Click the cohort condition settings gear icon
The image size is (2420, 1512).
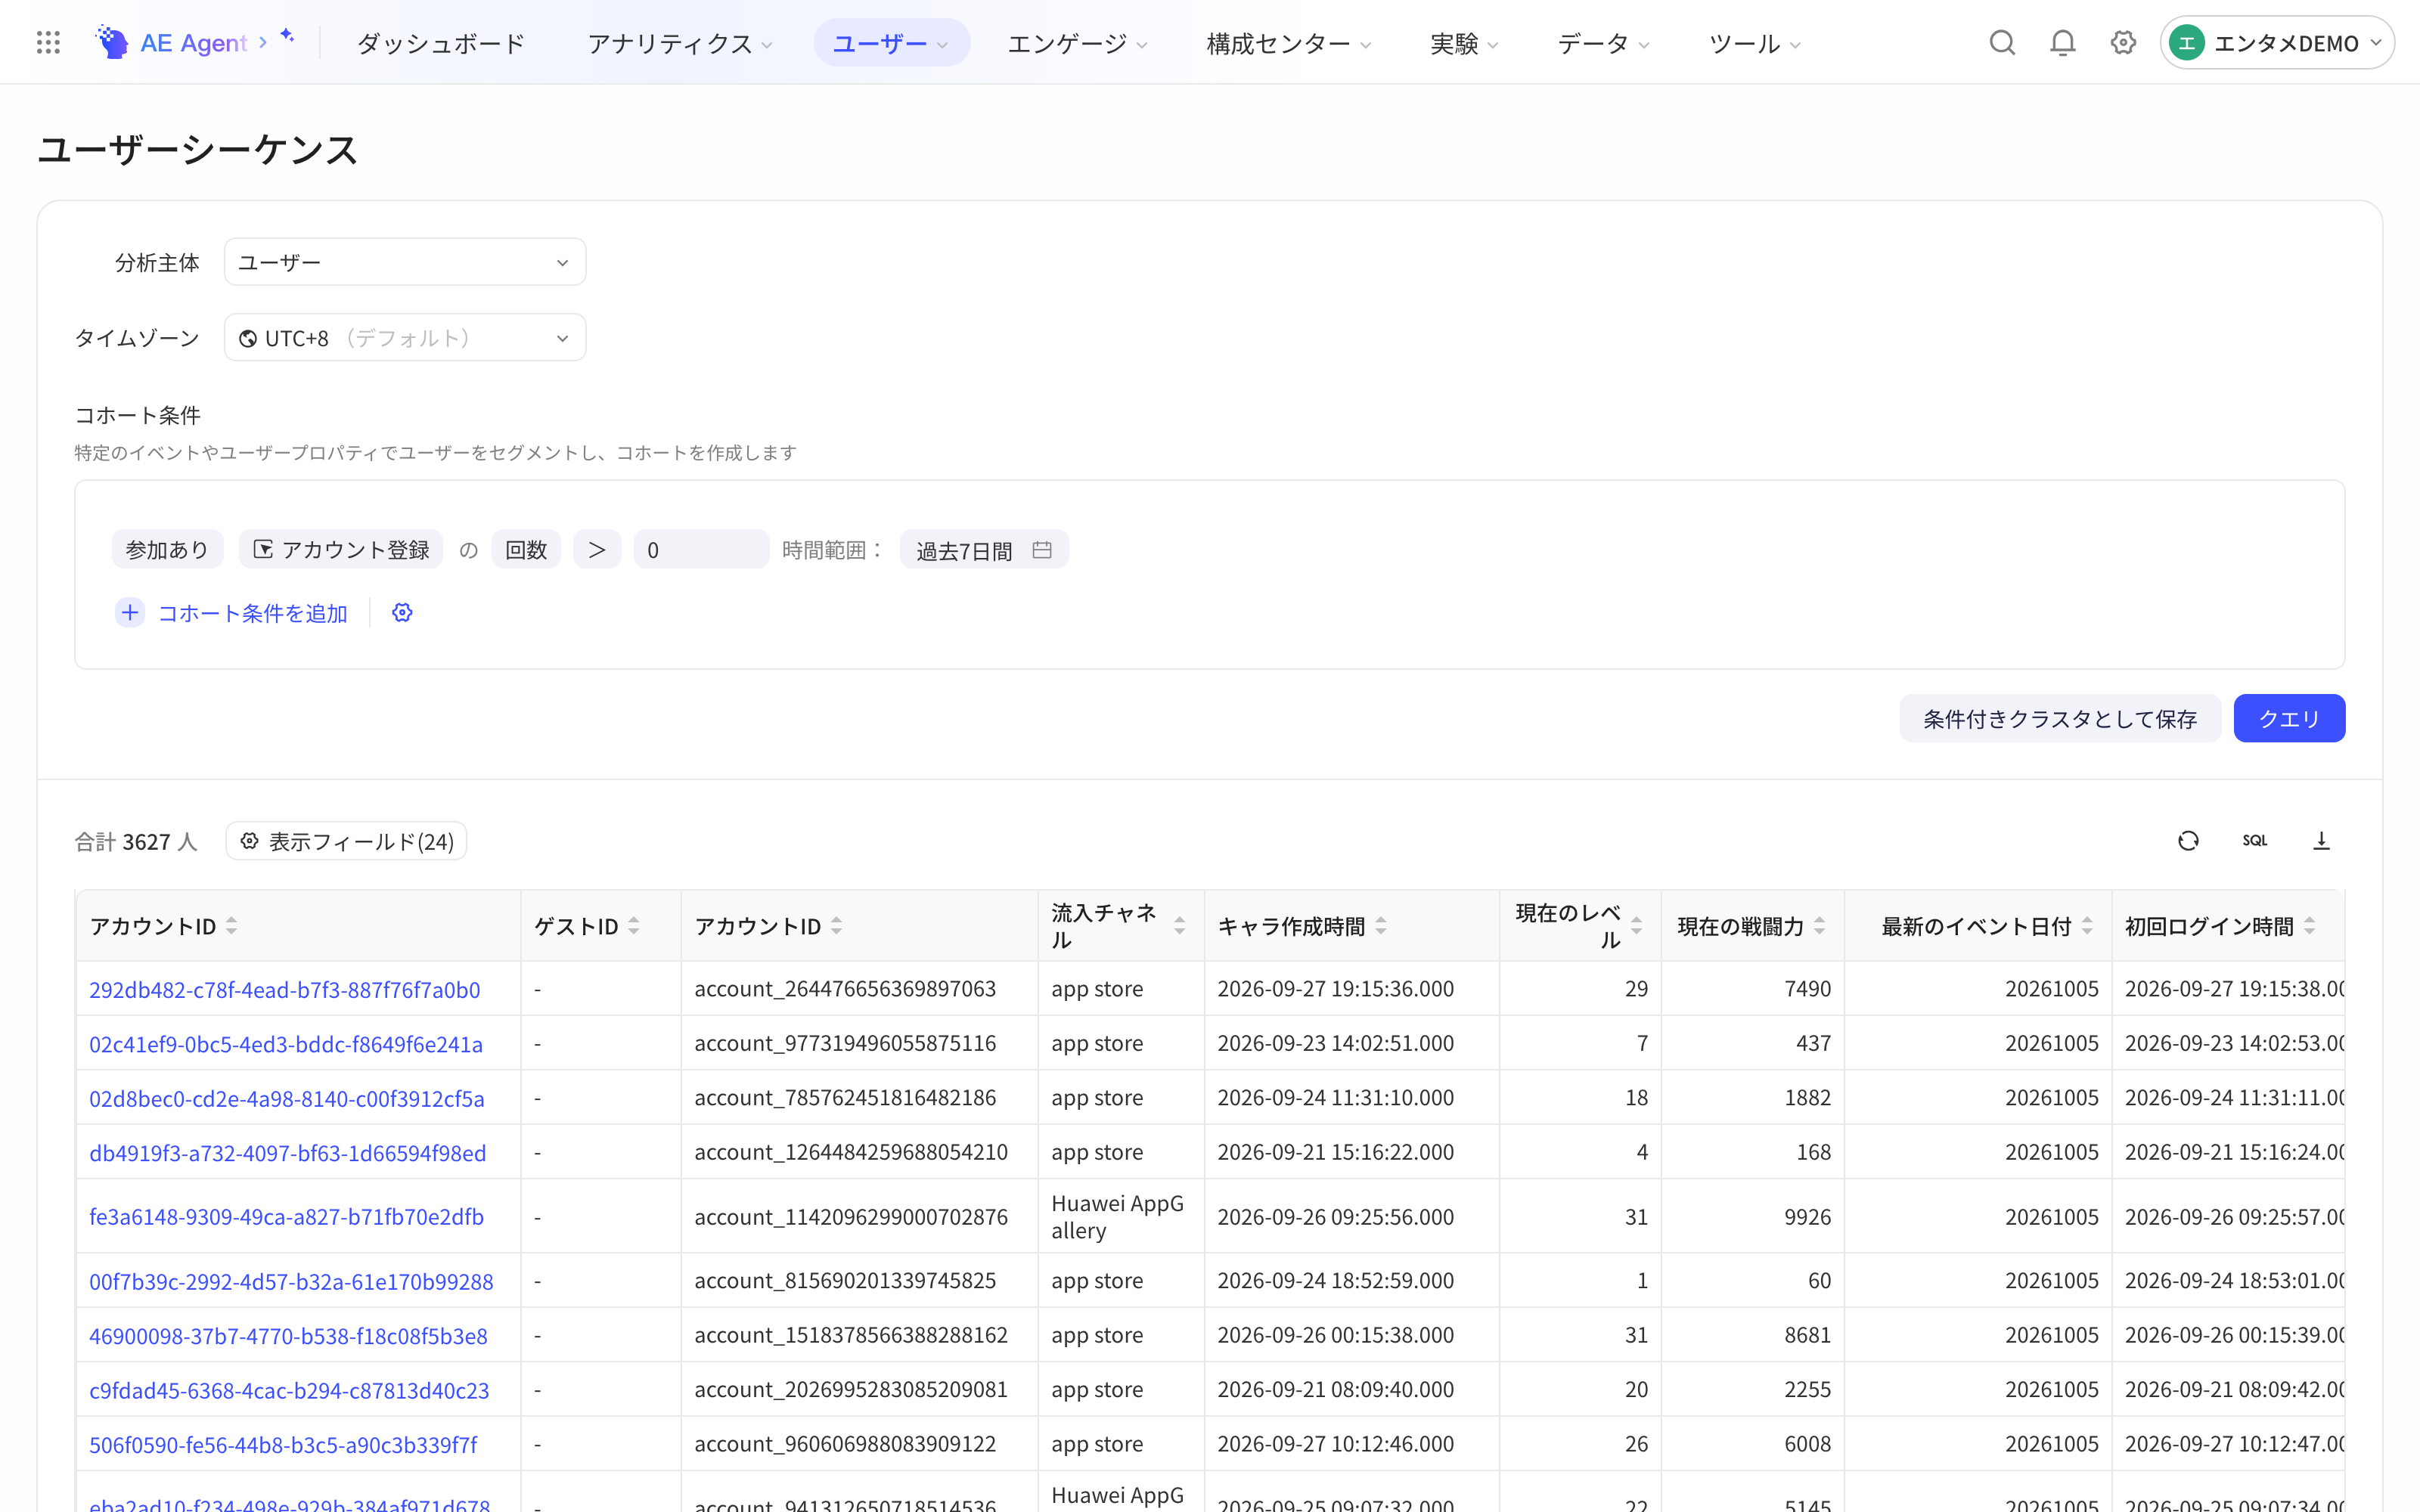[402, 612]
